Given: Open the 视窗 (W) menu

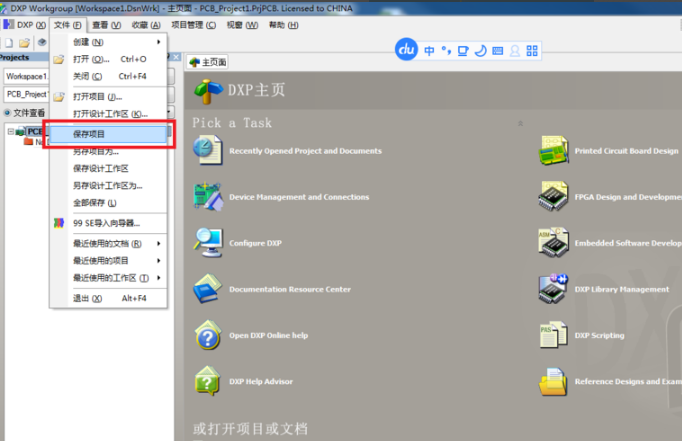Looking at the screenshot, I should (242, 25).
